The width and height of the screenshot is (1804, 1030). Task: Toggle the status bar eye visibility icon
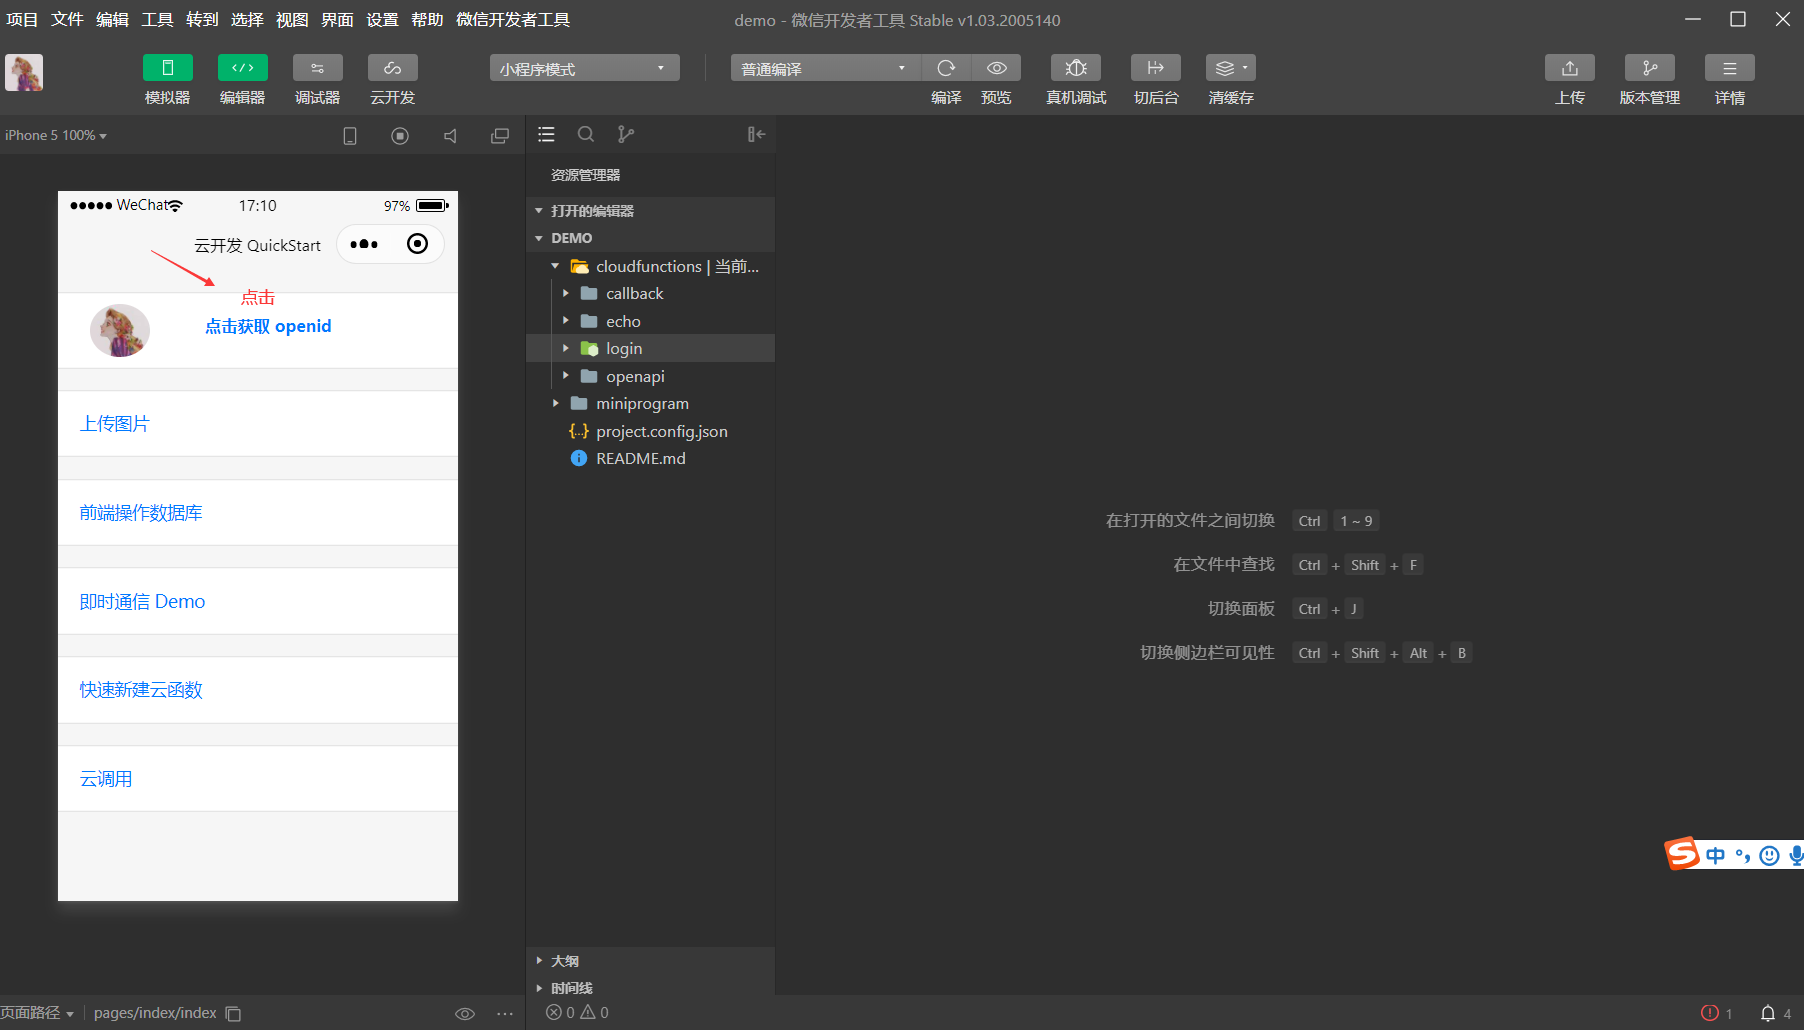click(465, 1014)
